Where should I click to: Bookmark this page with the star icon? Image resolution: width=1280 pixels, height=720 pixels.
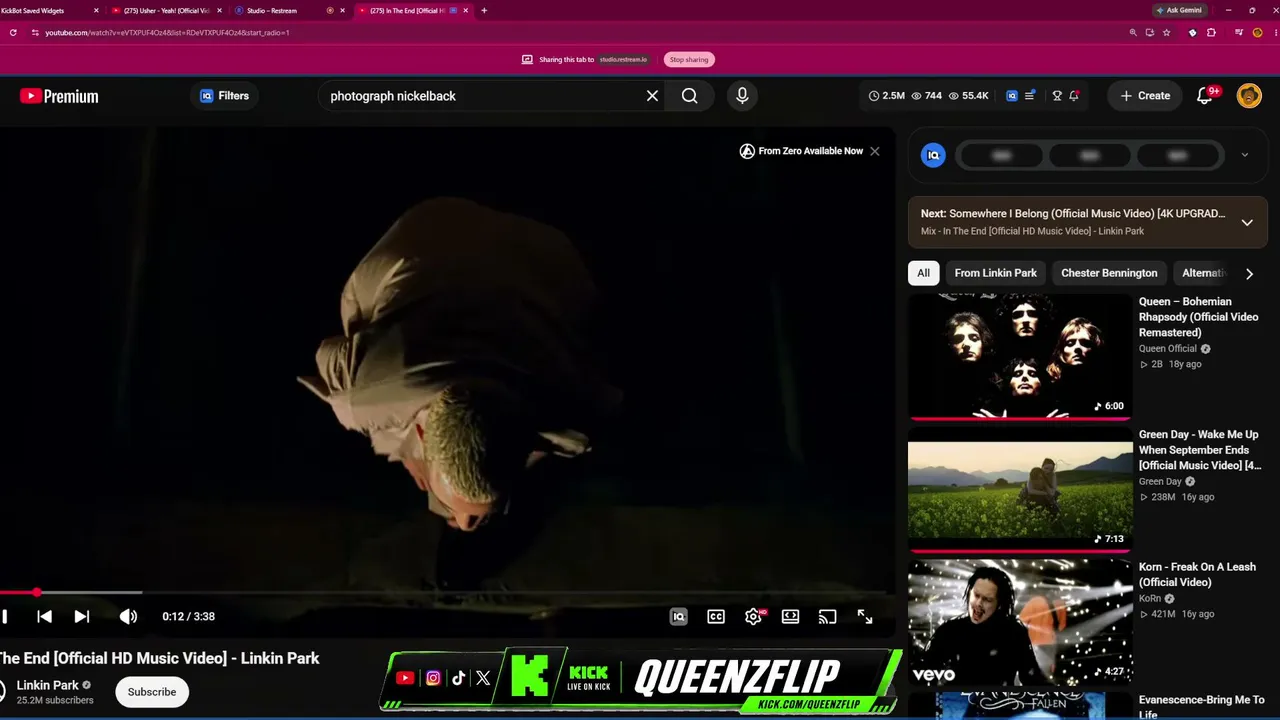pyautogui.click(x=1166, y=33)
